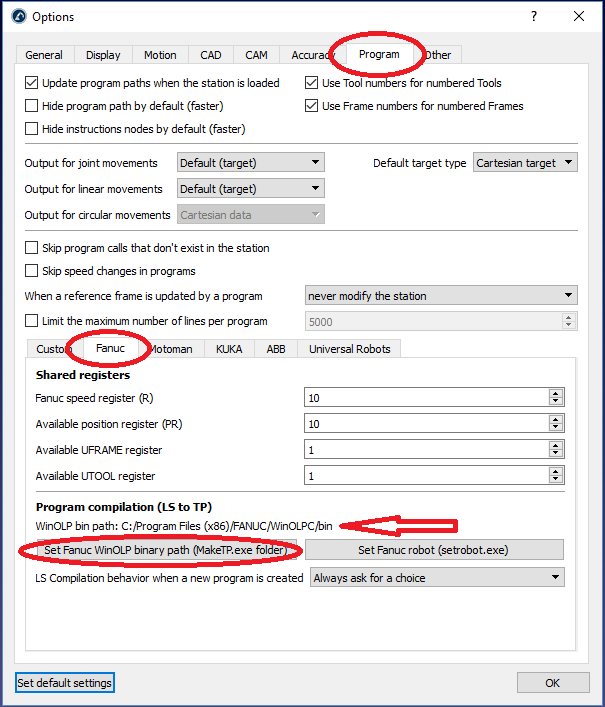Decrease Fanuc speed register value
The height and width of the screenshot is (707, 605).
(556, 402)
